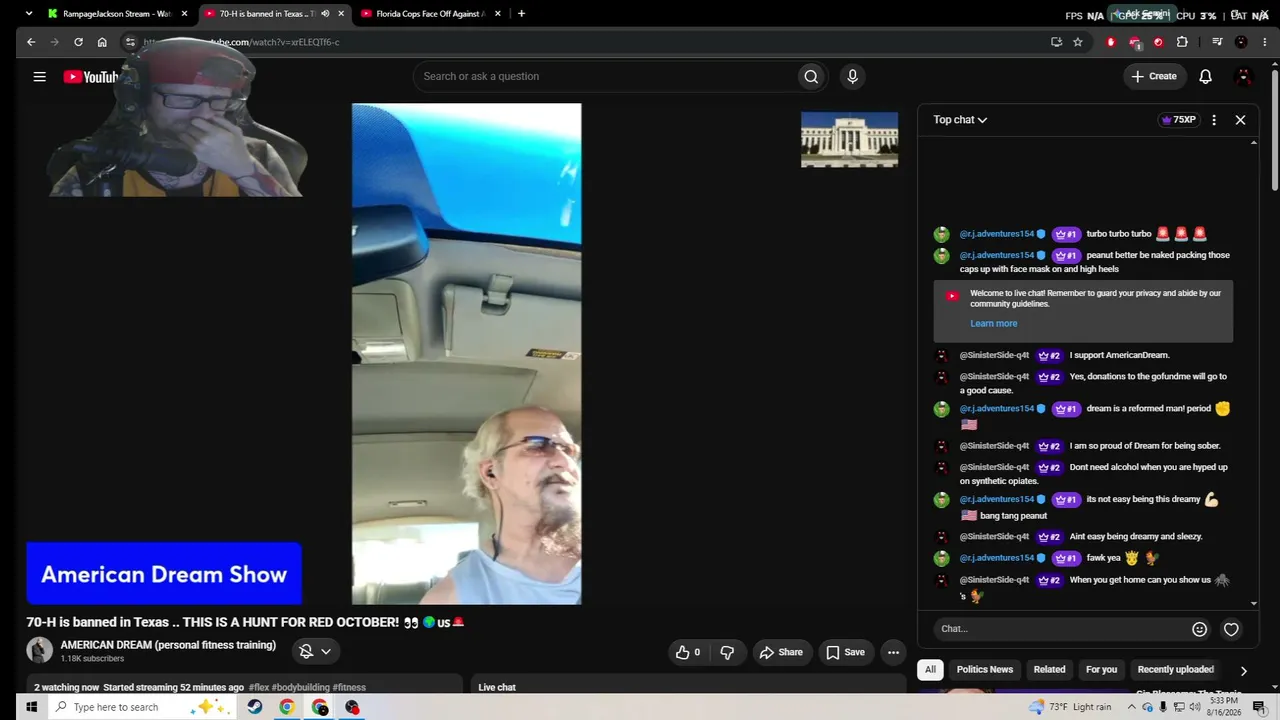Open Steam from the taskbar

(x=254, y=707)
